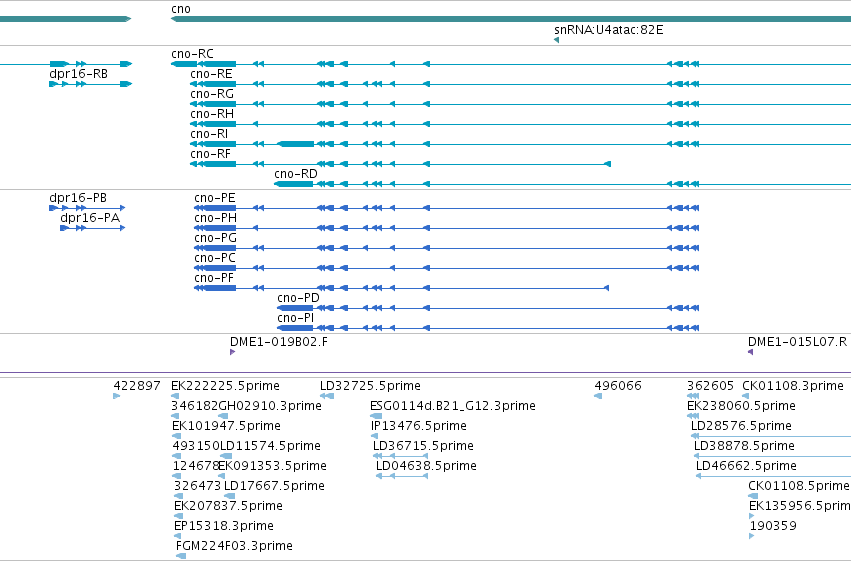
Task: Click the cno-RH transcript label
Action: tap(212, 114)
